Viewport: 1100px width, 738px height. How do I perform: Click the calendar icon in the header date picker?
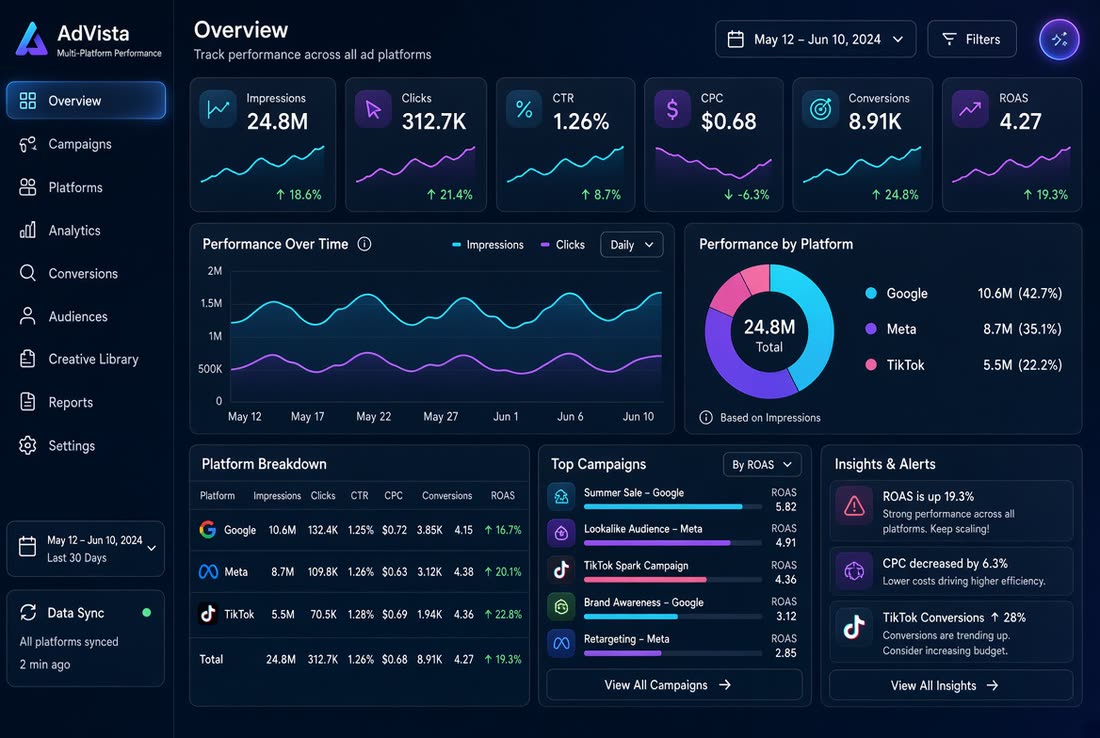click(x=735, y=39)
